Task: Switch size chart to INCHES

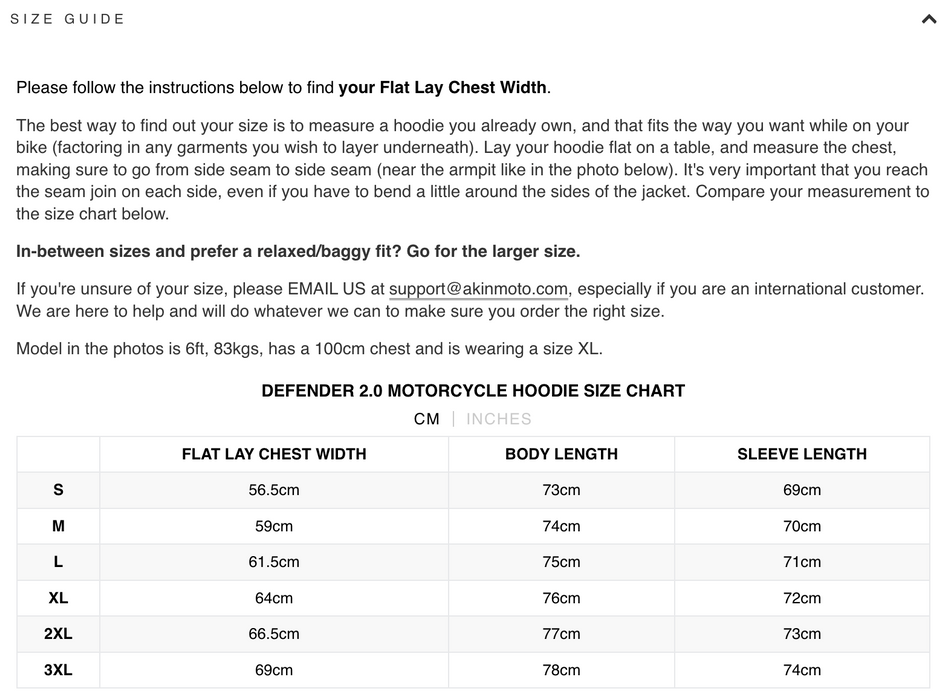Action: pyautogui.click(x=499, y=419)
